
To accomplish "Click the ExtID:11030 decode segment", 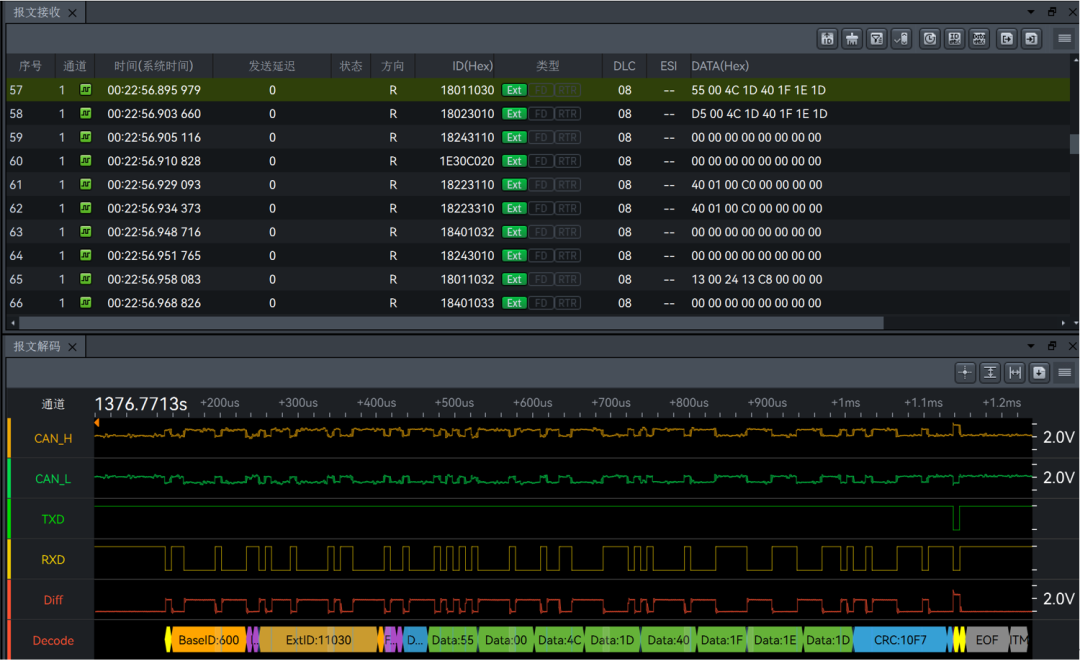I will (318, 640).
